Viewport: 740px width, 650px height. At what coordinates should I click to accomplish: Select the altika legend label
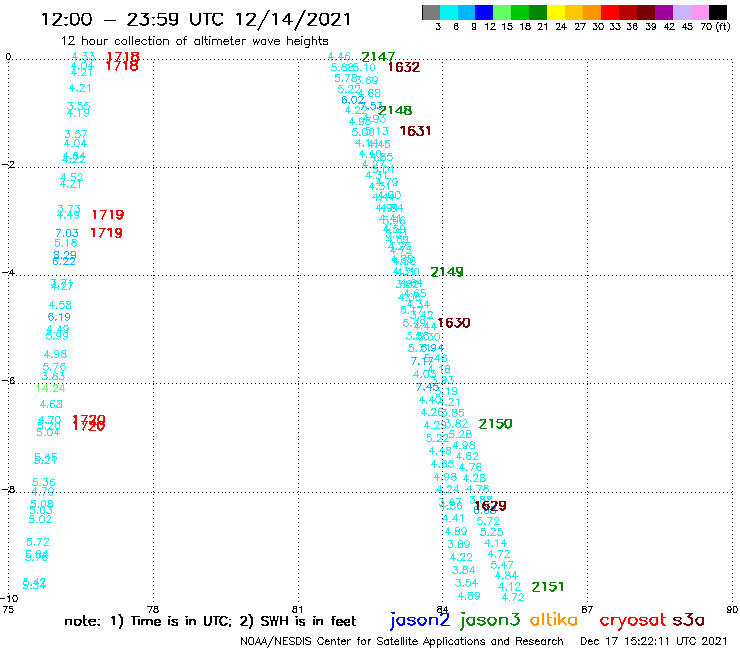pyautogui.click(x=554, y=620)
